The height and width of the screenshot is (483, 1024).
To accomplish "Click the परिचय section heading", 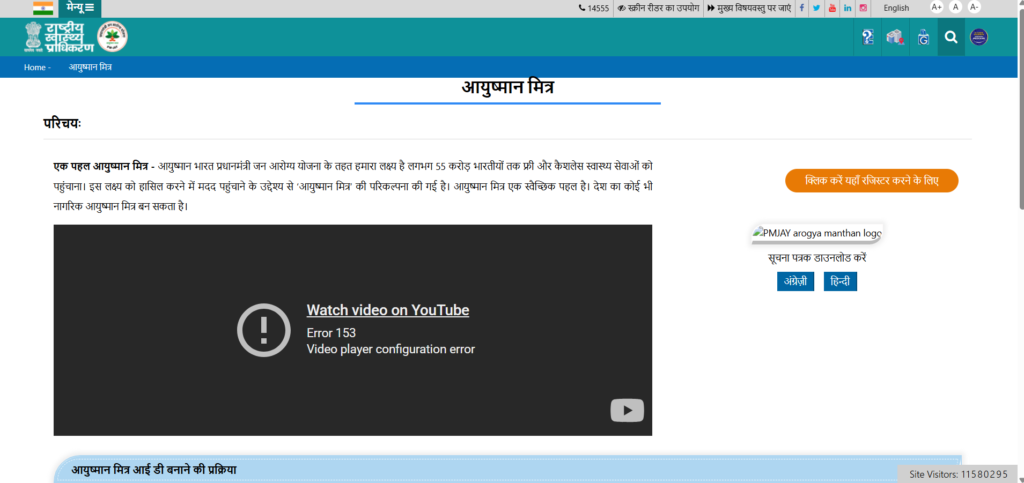I will coord(62,123).
